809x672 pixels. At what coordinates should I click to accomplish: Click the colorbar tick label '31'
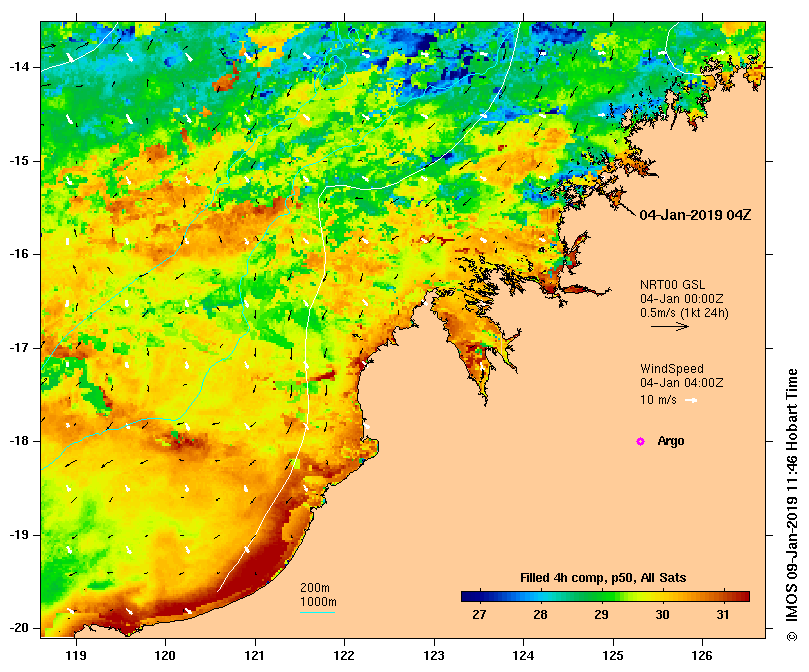coord(723,615)
